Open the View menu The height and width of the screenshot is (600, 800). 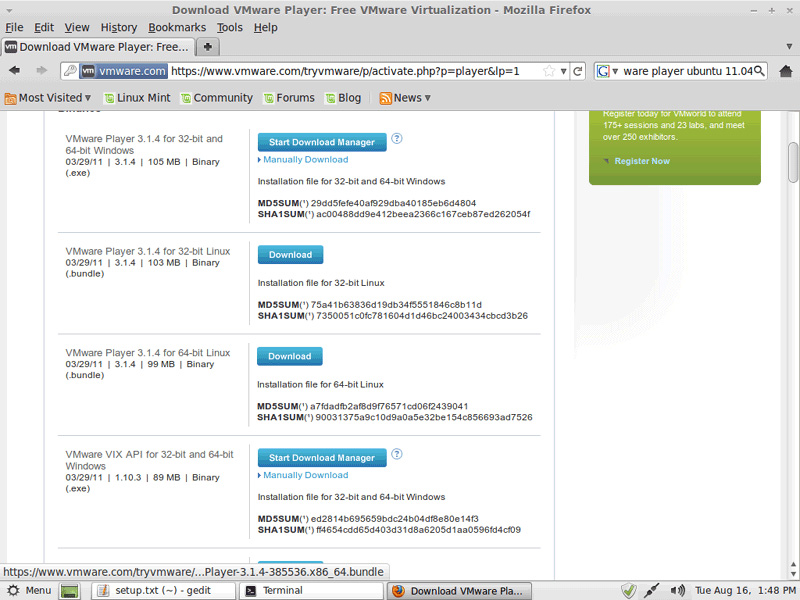coord(77,28)
